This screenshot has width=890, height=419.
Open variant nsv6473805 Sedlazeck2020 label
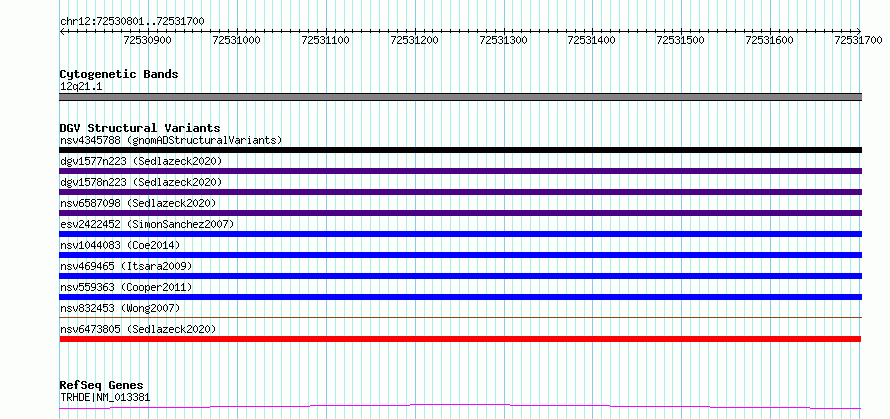138,329
